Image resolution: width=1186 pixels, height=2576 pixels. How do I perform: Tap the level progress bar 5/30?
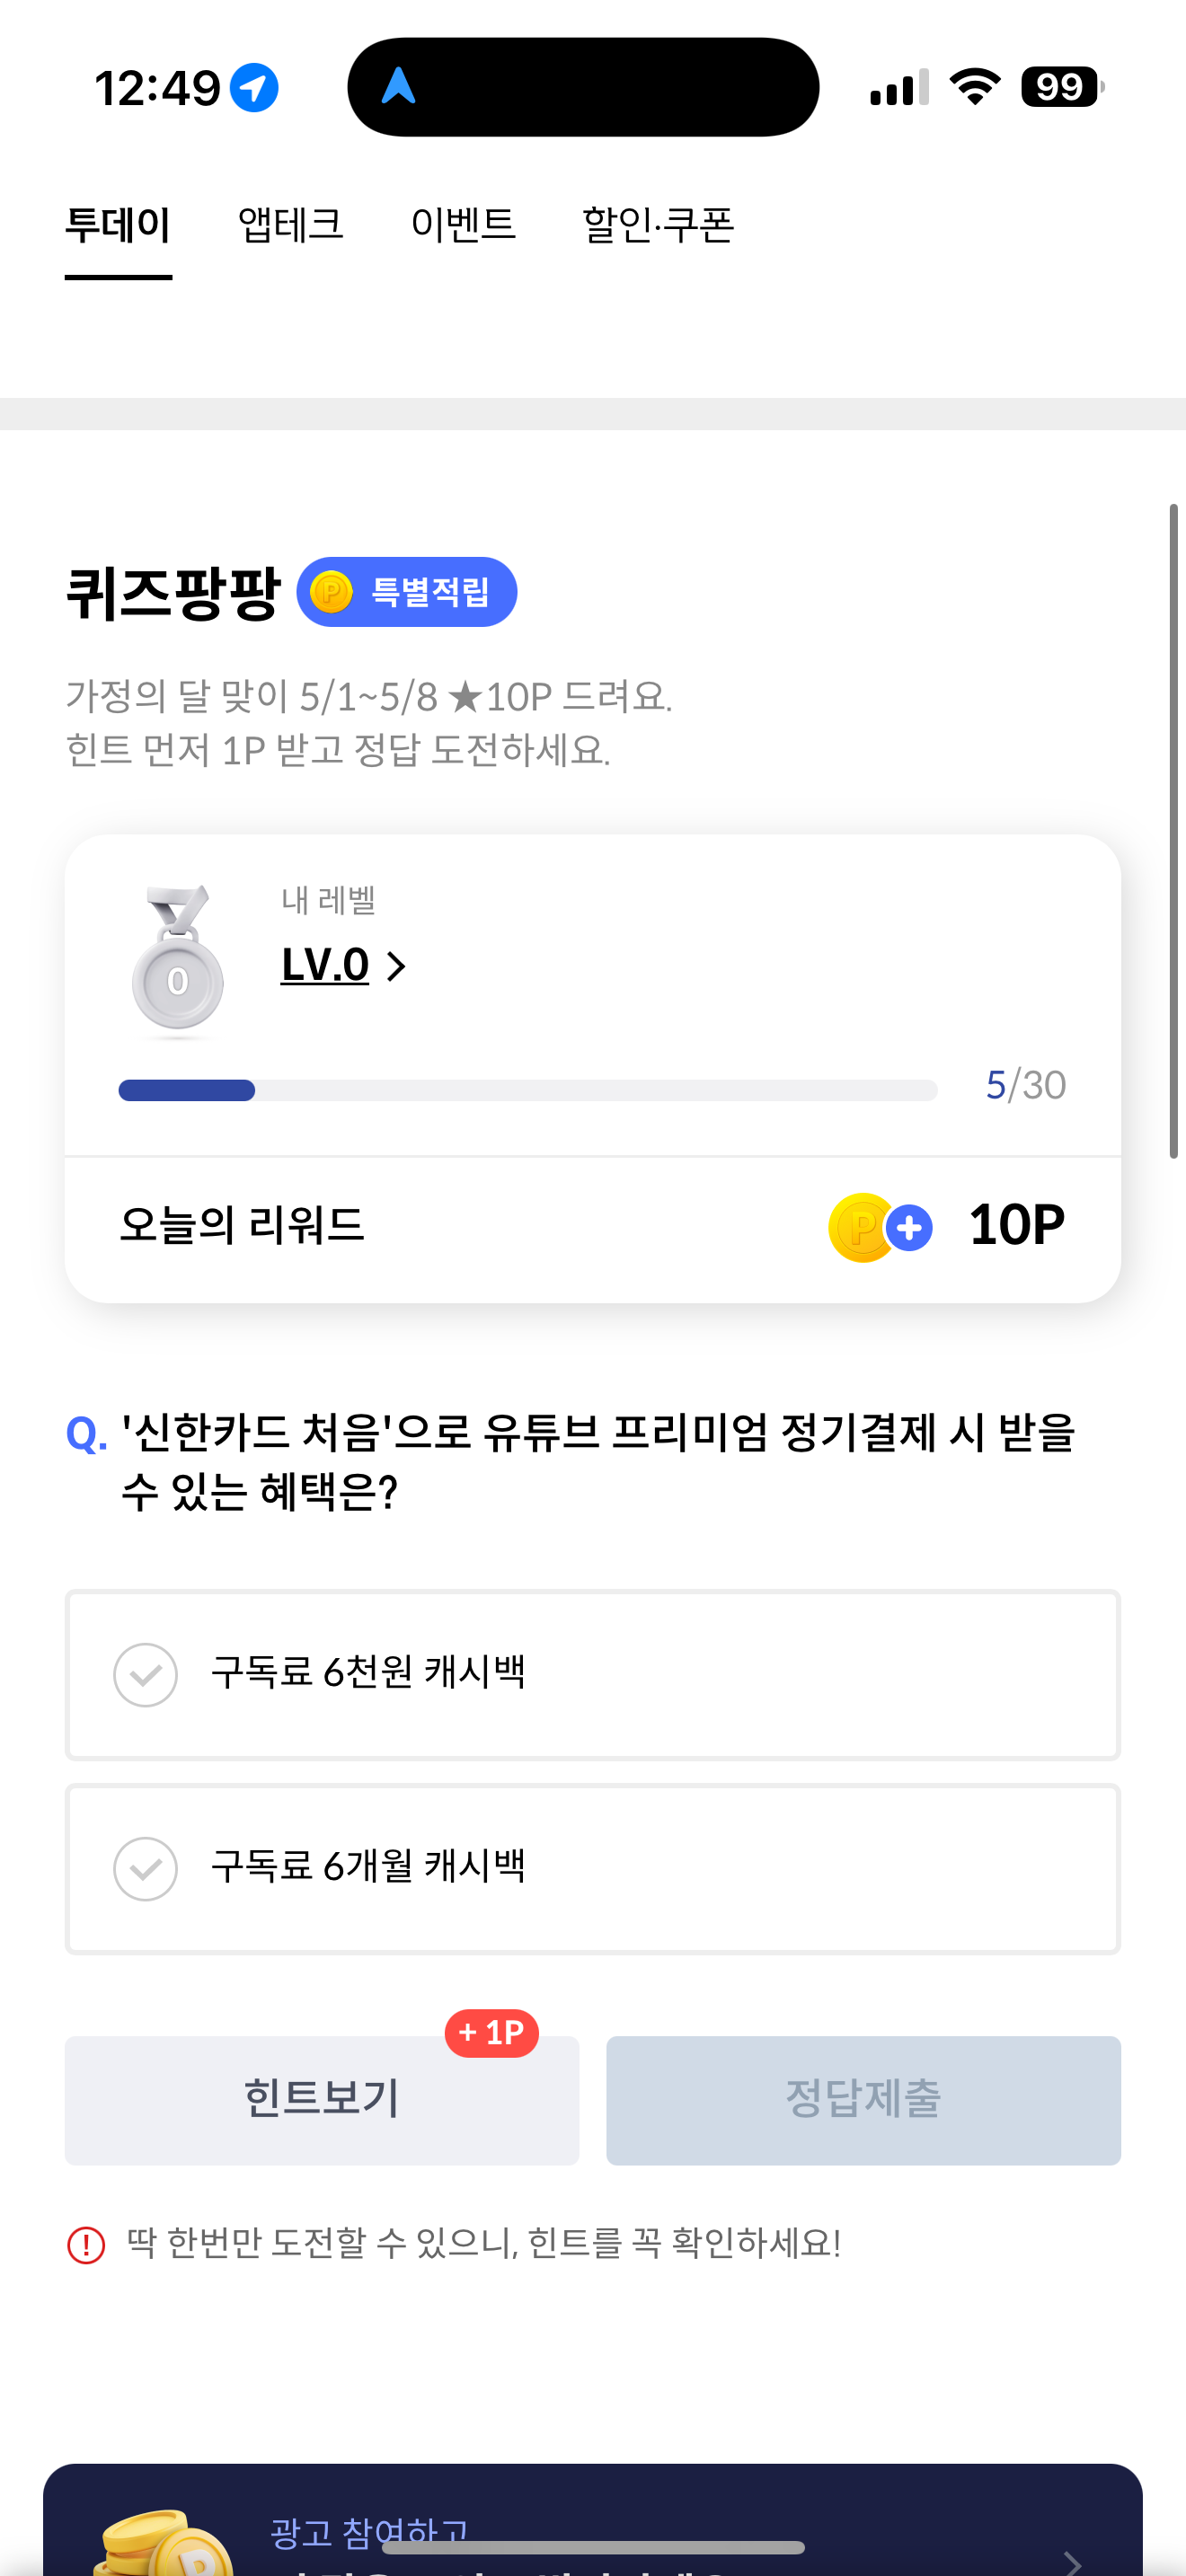528,1090
